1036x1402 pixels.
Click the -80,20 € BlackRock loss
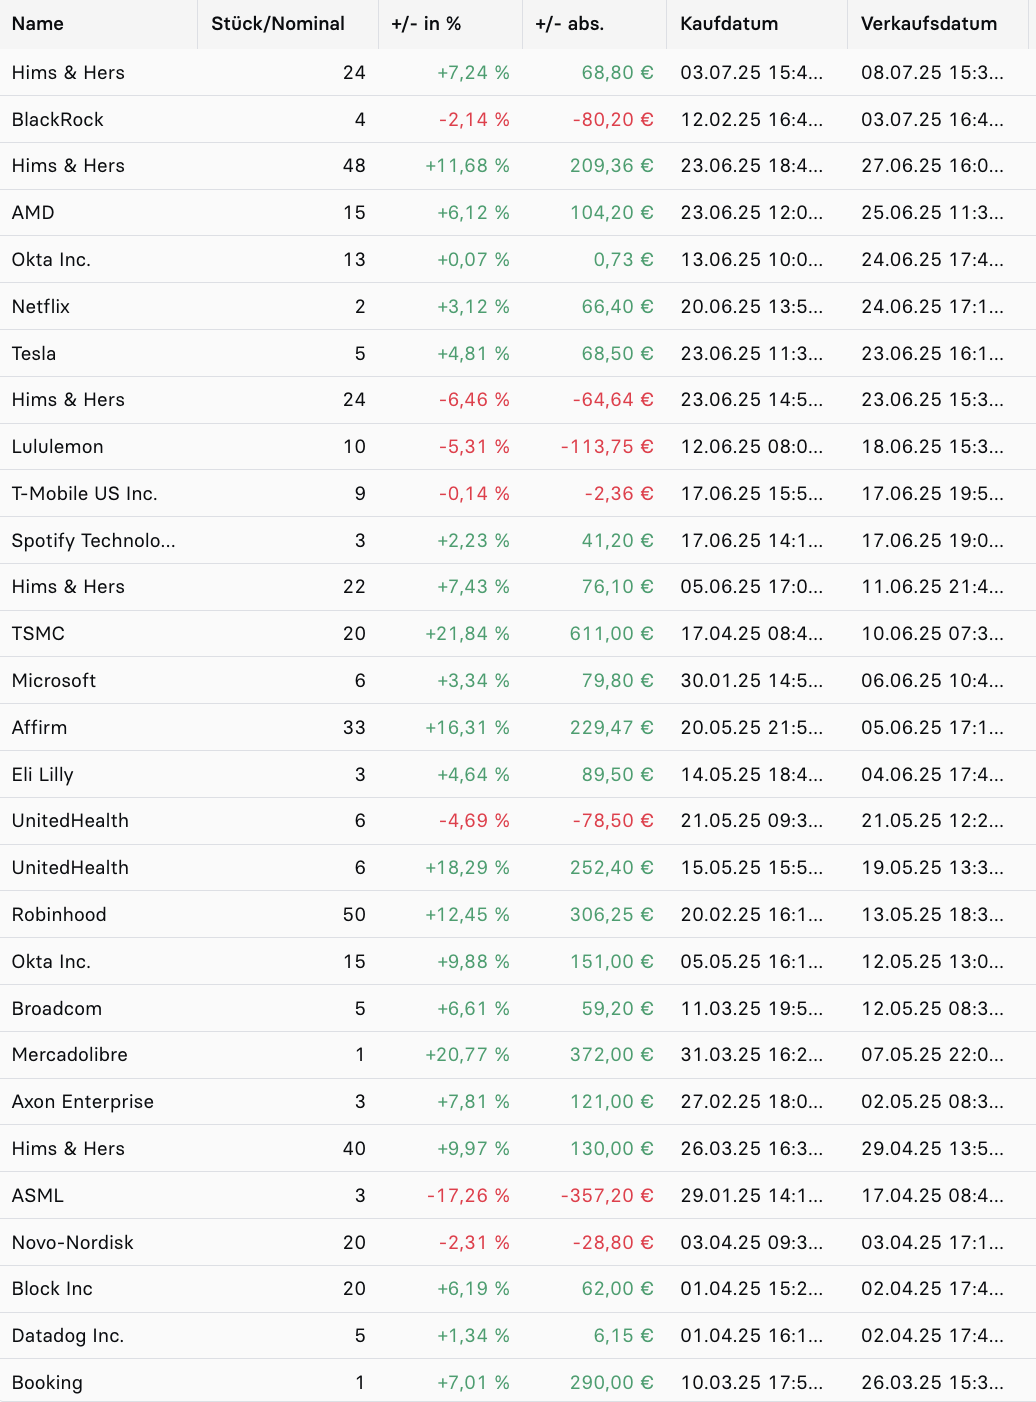(x=613, y=120)
